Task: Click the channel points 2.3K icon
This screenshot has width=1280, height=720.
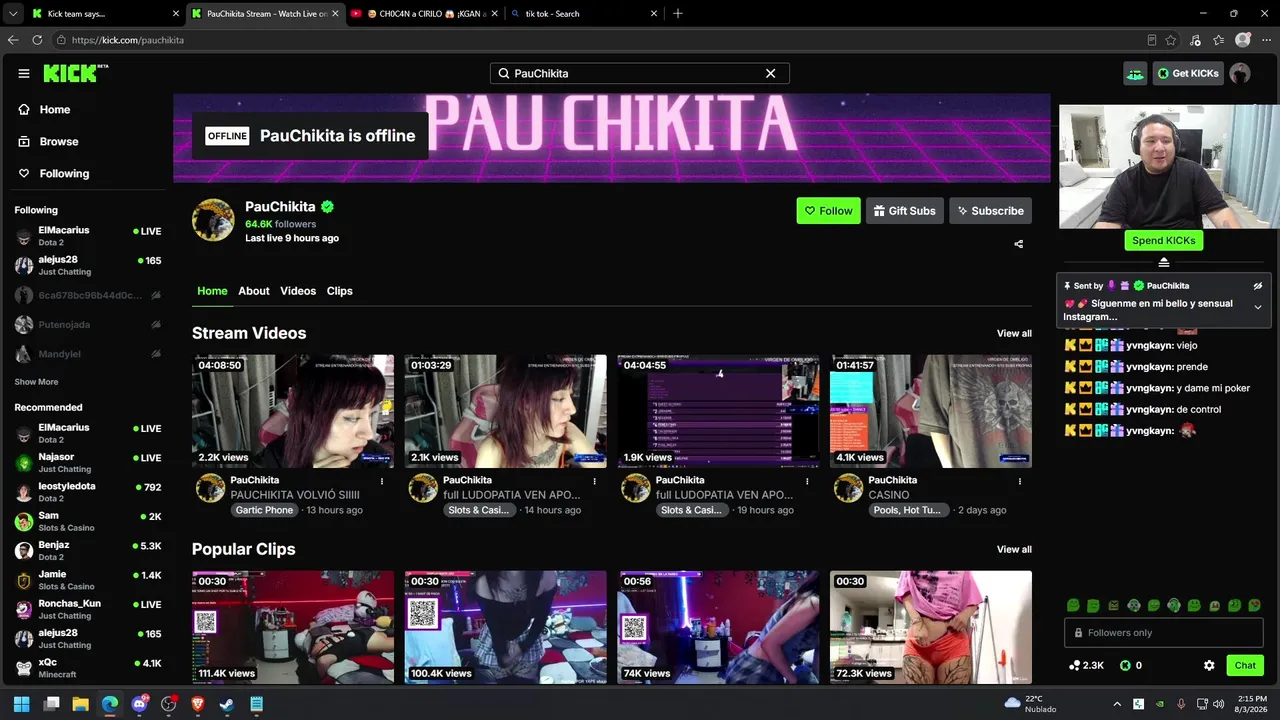Action: pyautogui.click(x=1075, y=665)
